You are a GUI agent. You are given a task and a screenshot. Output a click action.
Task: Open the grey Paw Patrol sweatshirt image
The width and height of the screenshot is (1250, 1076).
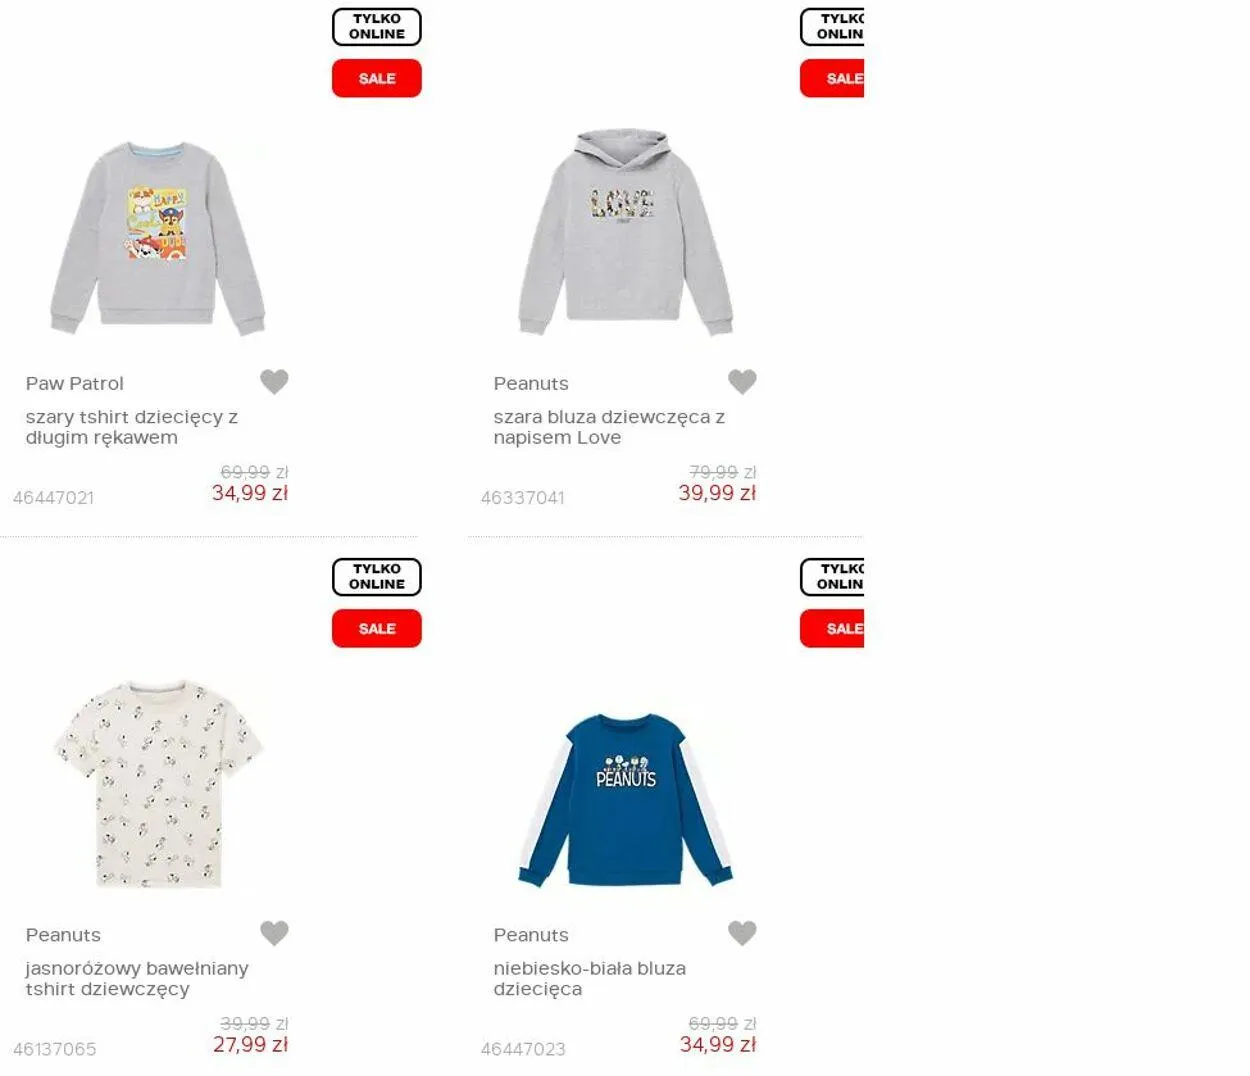[x=158, y=238]
